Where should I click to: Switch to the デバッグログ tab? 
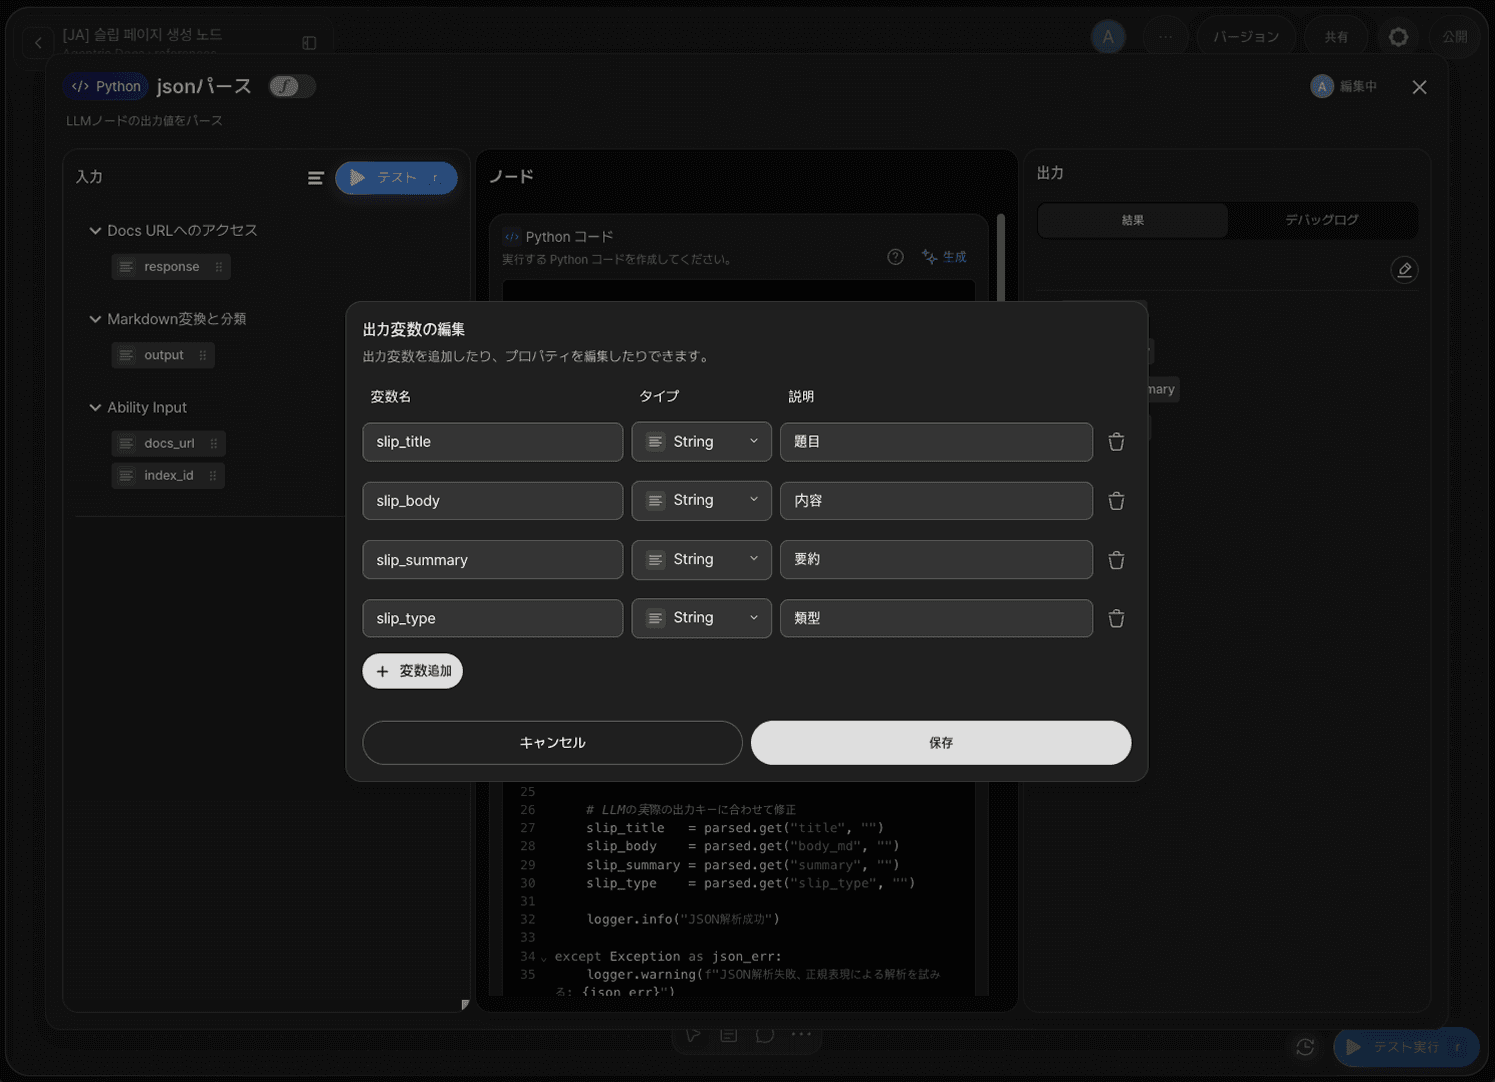(x=1322, y=220)
